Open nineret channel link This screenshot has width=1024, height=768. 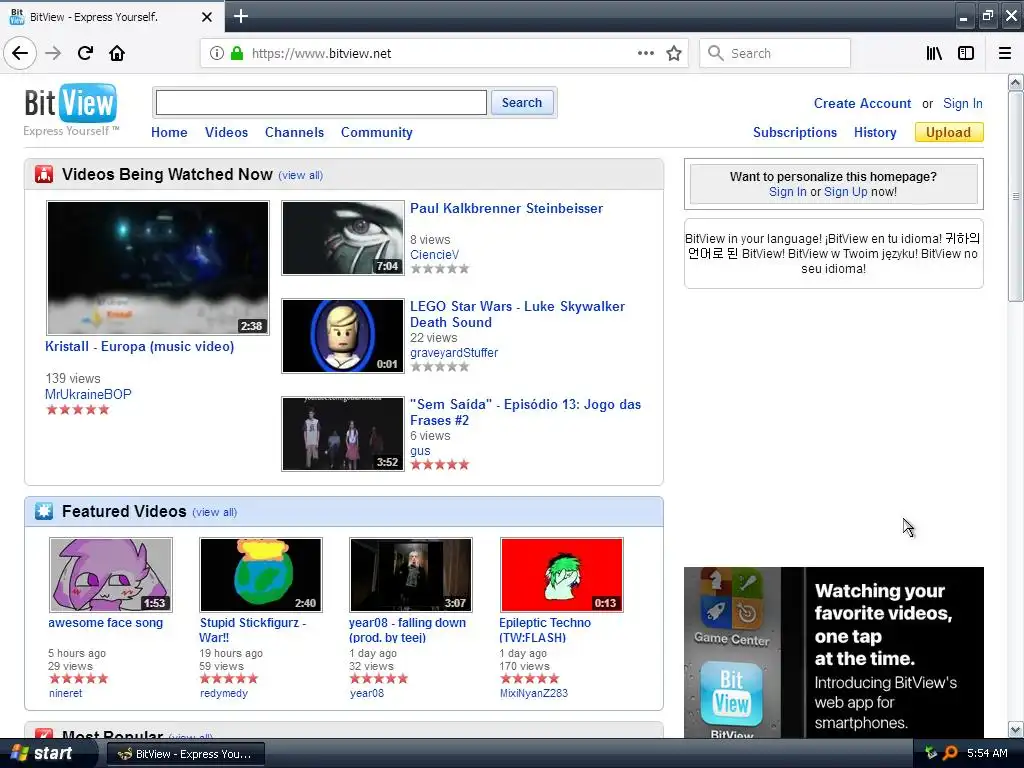tap(65, 693)
